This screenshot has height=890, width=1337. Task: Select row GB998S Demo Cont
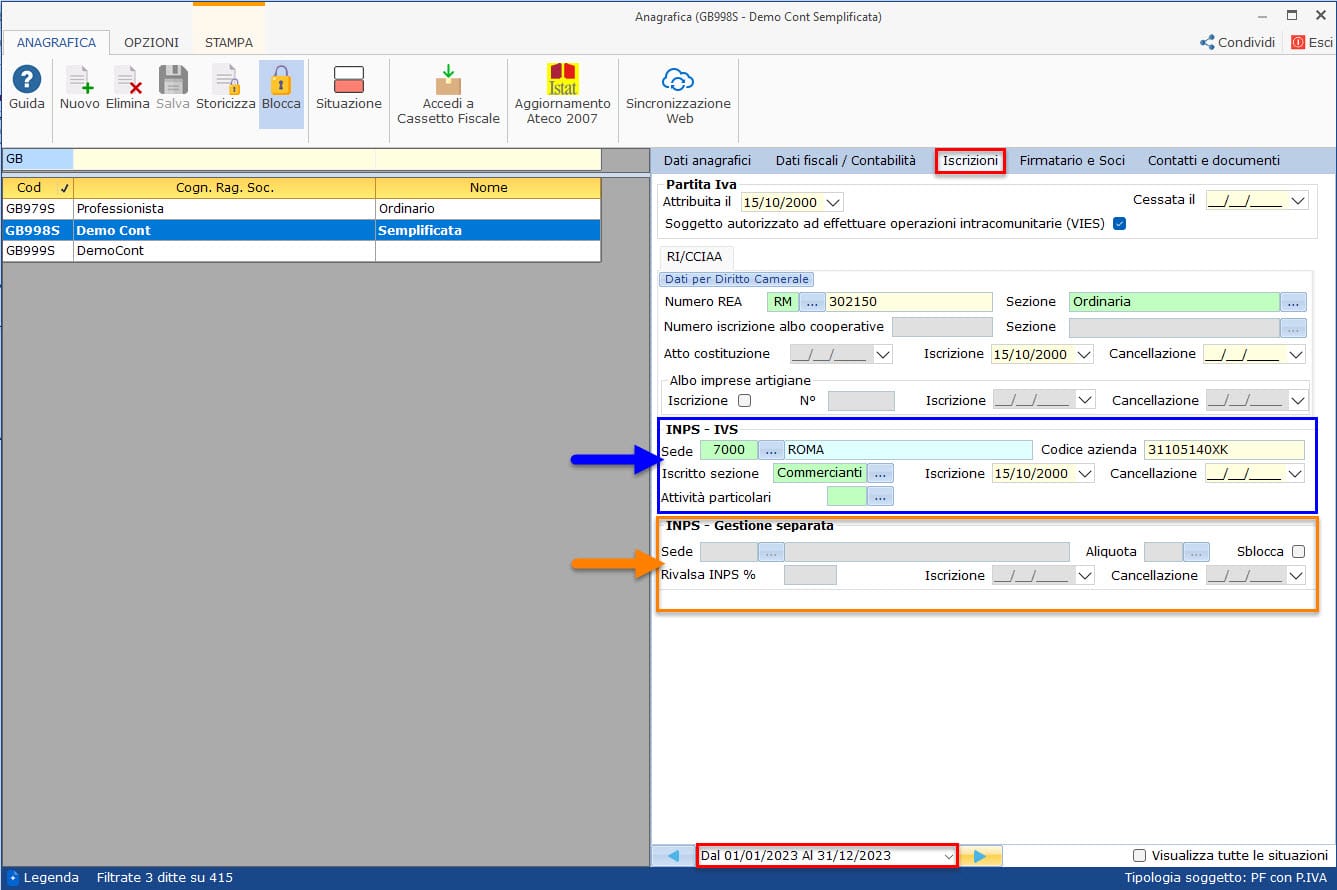pos(301,230)
